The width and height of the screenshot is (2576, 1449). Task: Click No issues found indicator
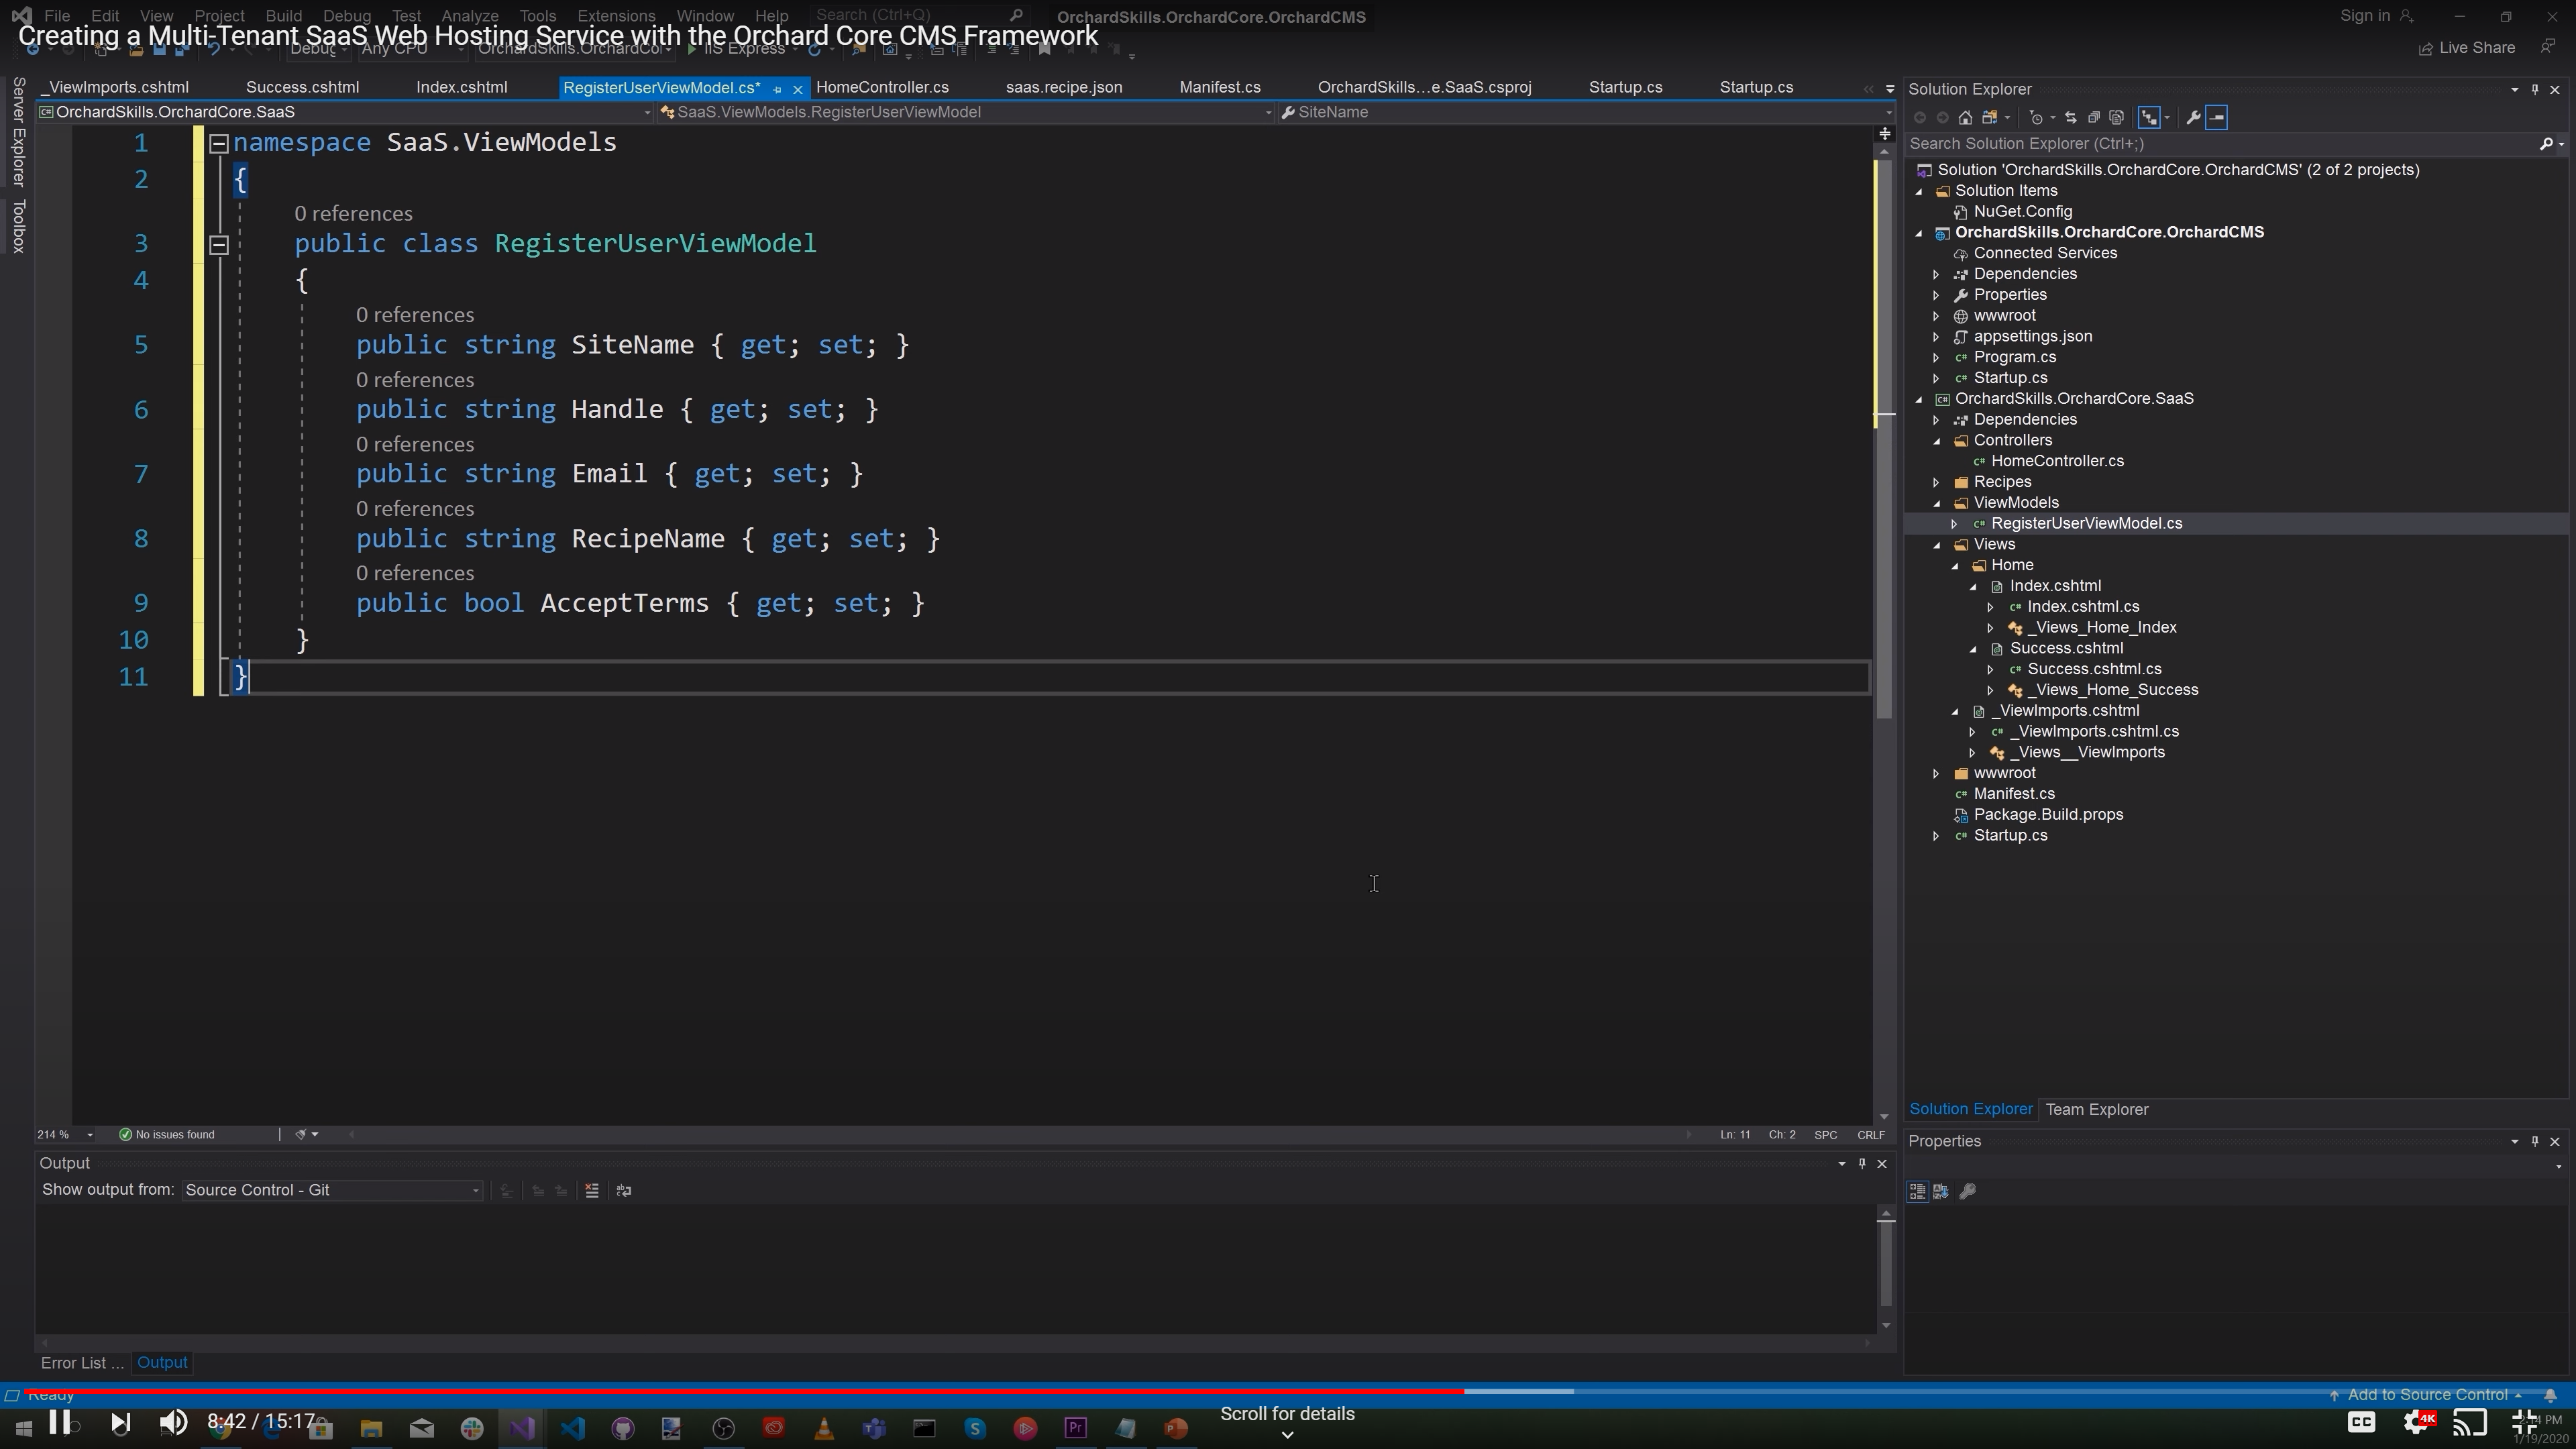167,1135
